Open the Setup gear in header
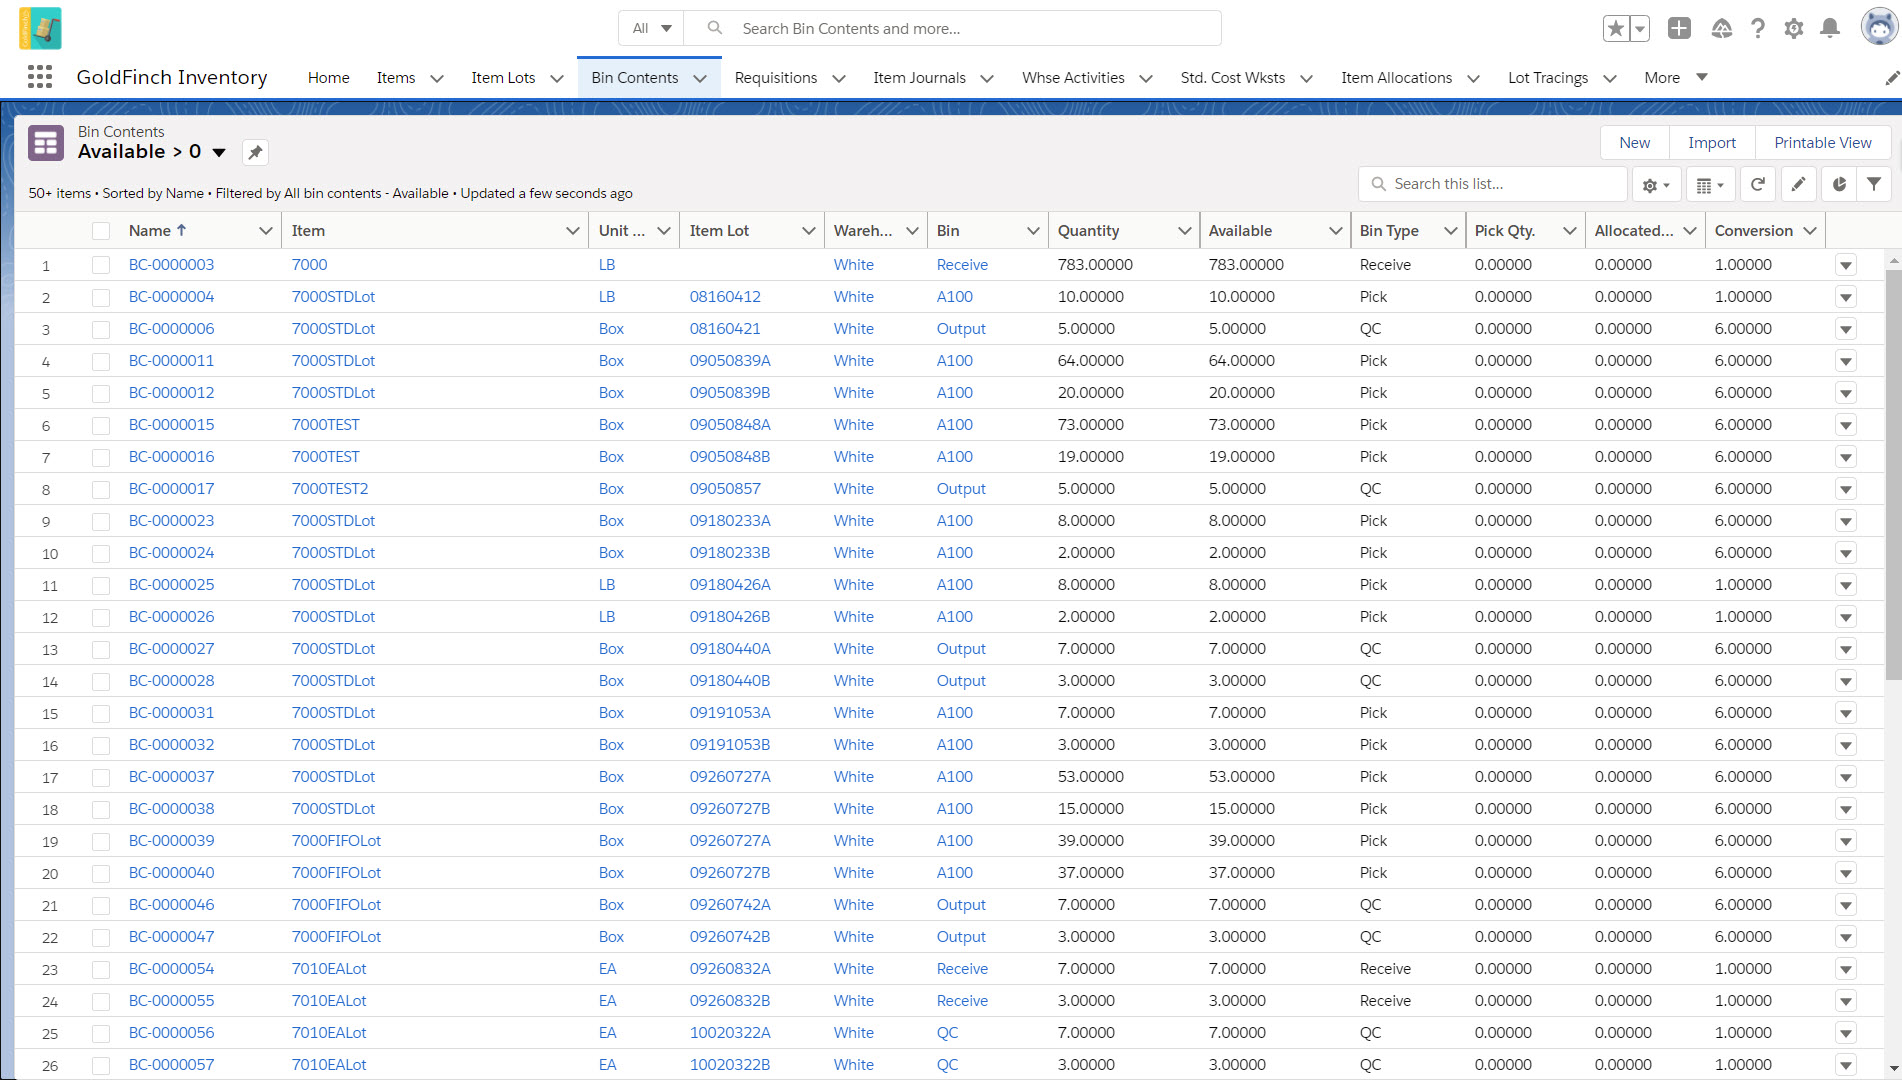This screenshot has height=1080, width=1902. point(1794,28)
